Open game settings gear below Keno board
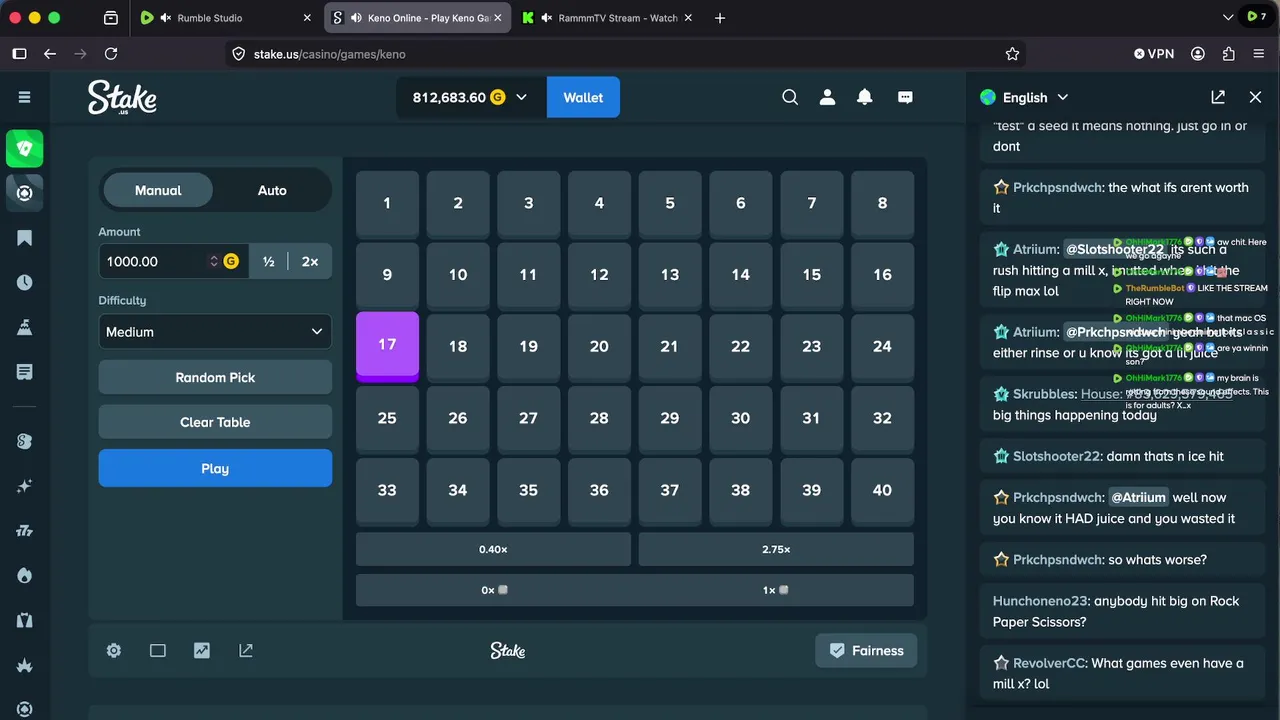This screenshot has width=1280, height=720. [x=114, y=651]
